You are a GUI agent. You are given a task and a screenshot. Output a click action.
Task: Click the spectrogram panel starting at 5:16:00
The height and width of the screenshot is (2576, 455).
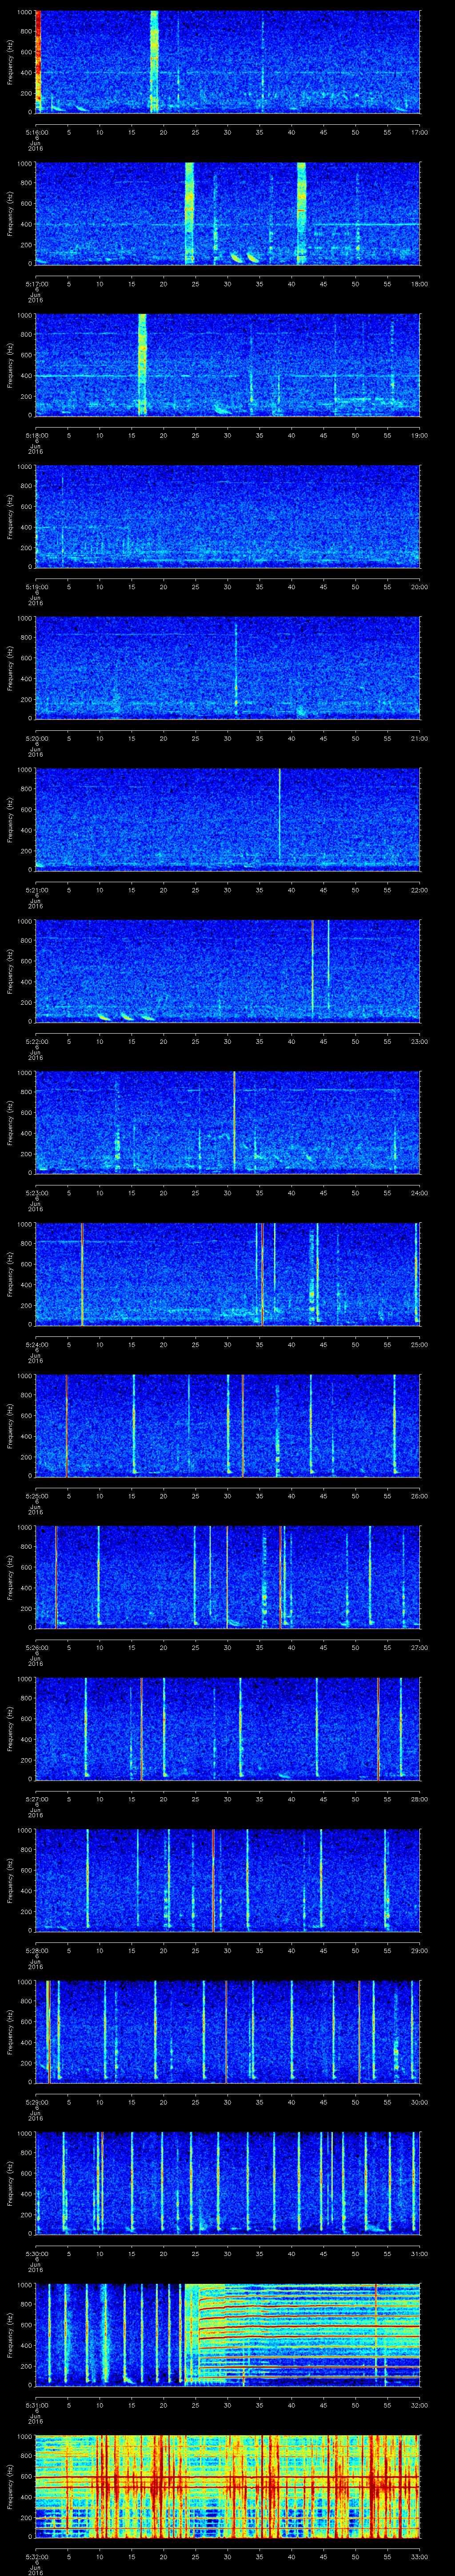click(227, 61)
